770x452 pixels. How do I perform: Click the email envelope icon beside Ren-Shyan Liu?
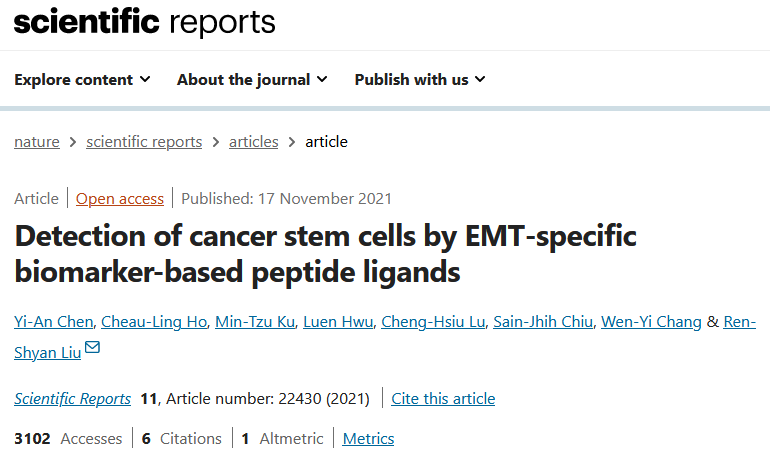point(92,347)
